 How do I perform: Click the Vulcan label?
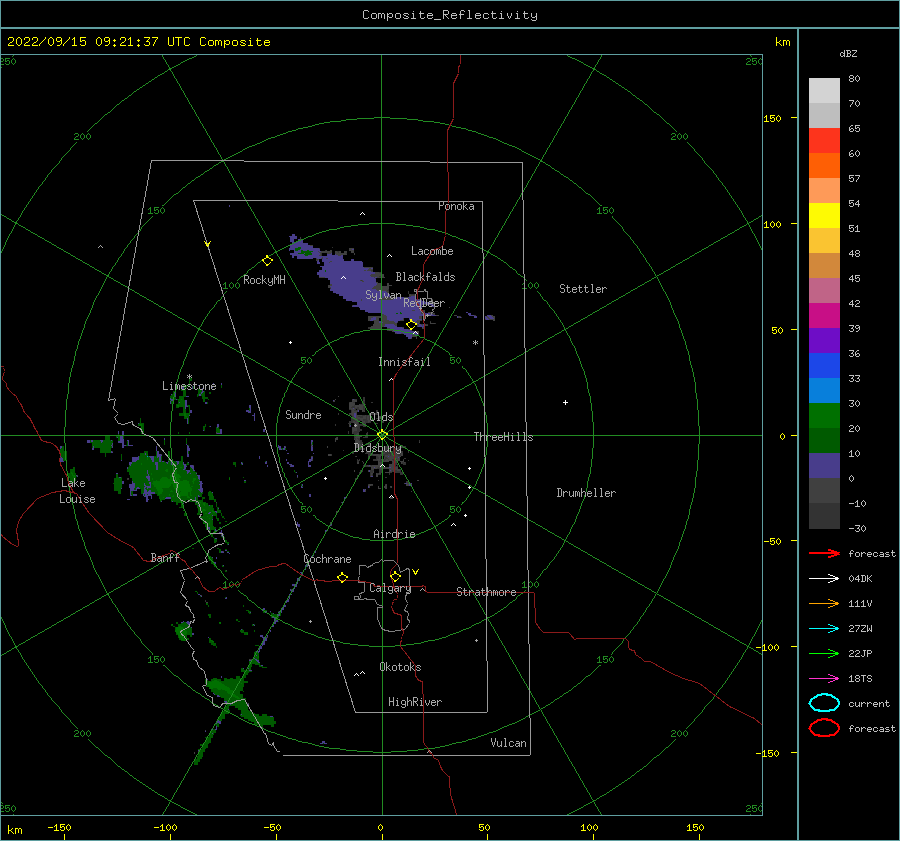[509, 743]
